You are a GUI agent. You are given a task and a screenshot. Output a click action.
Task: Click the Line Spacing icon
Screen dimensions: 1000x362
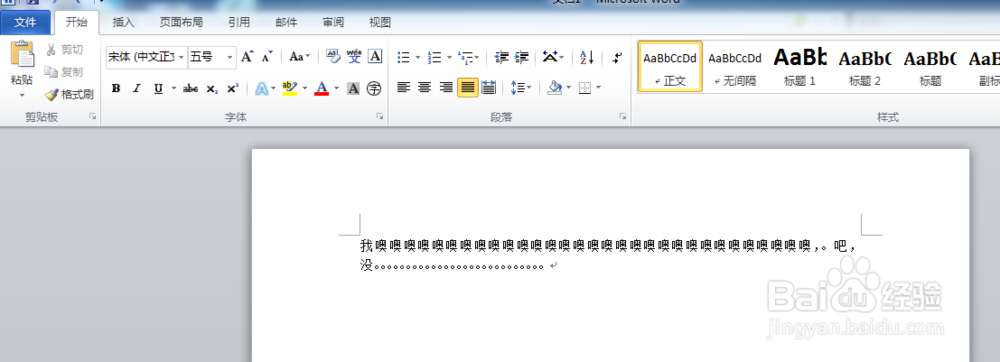click(517, 88)
